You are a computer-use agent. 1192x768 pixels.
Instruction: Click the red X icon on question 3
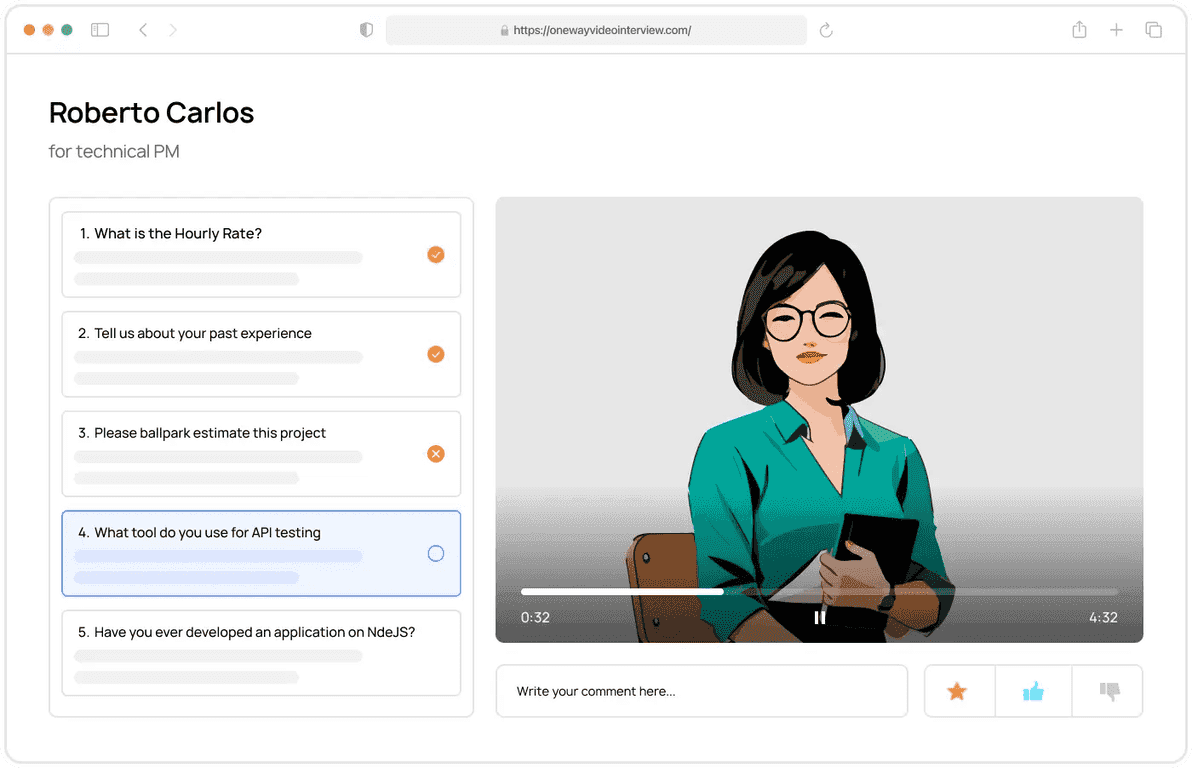coord(436,454)
